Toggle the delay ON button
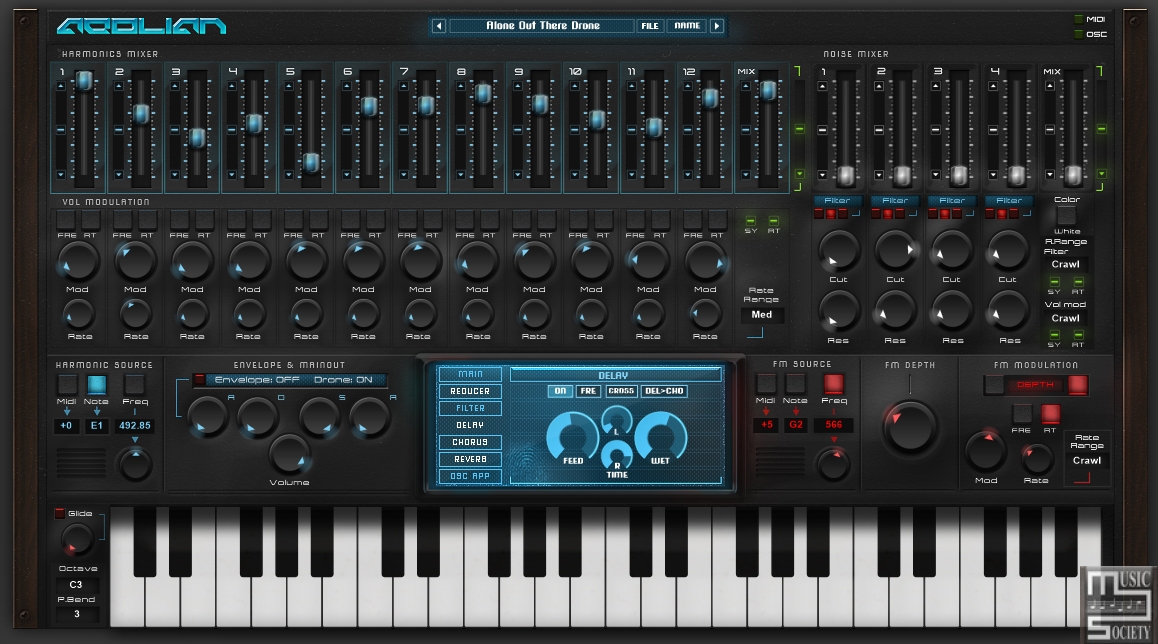 560,391
